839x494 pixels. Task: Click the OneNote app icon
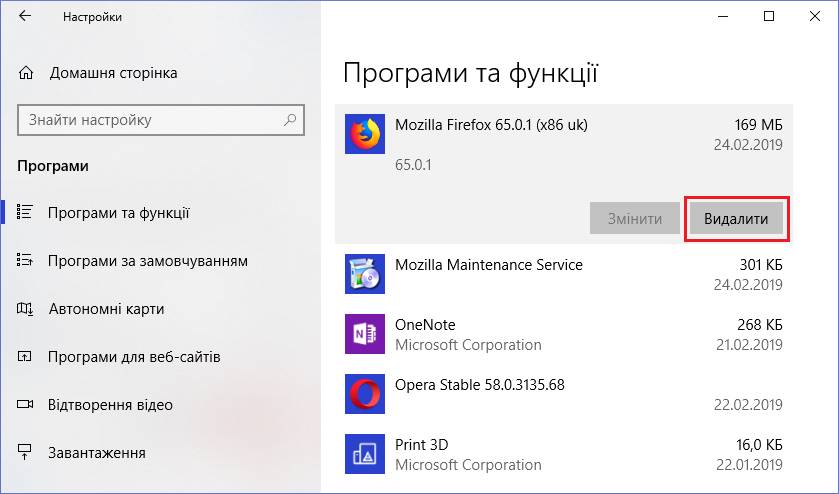pyautogui.click(x=364, y=334)
